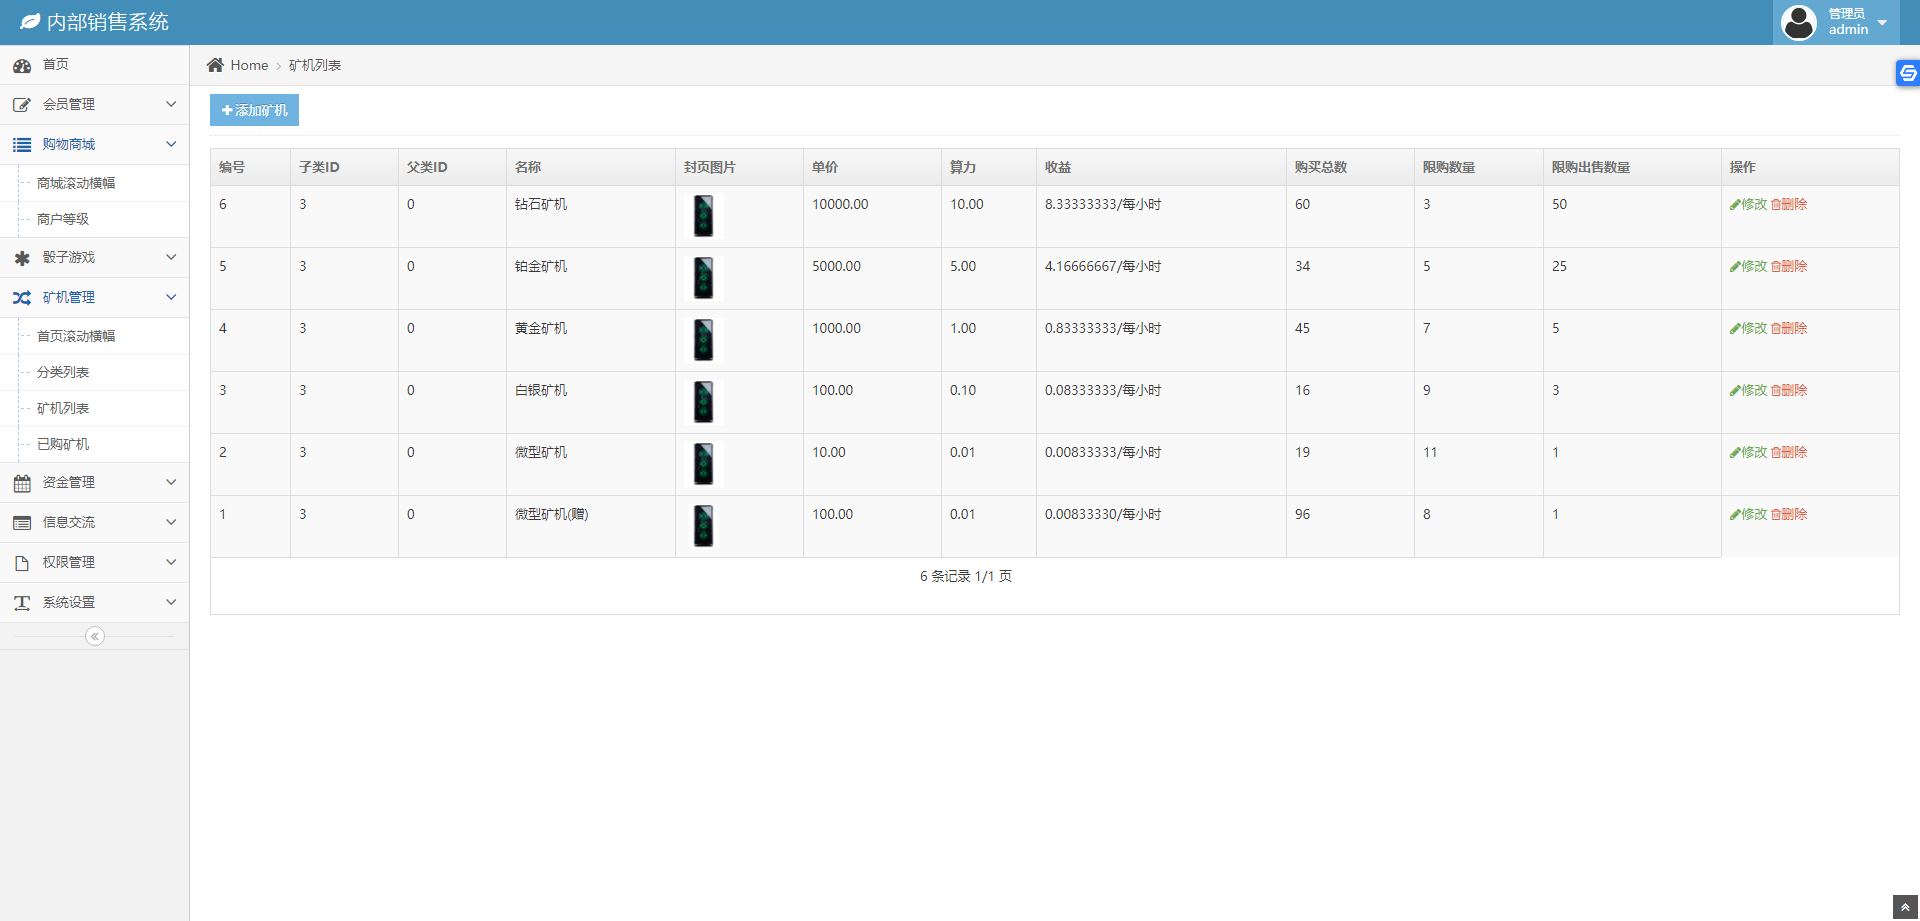The width and height of the screenshot is (1920, 921).
Task: Open 已购矿机 in sidebar
Action: click(63, 444)
